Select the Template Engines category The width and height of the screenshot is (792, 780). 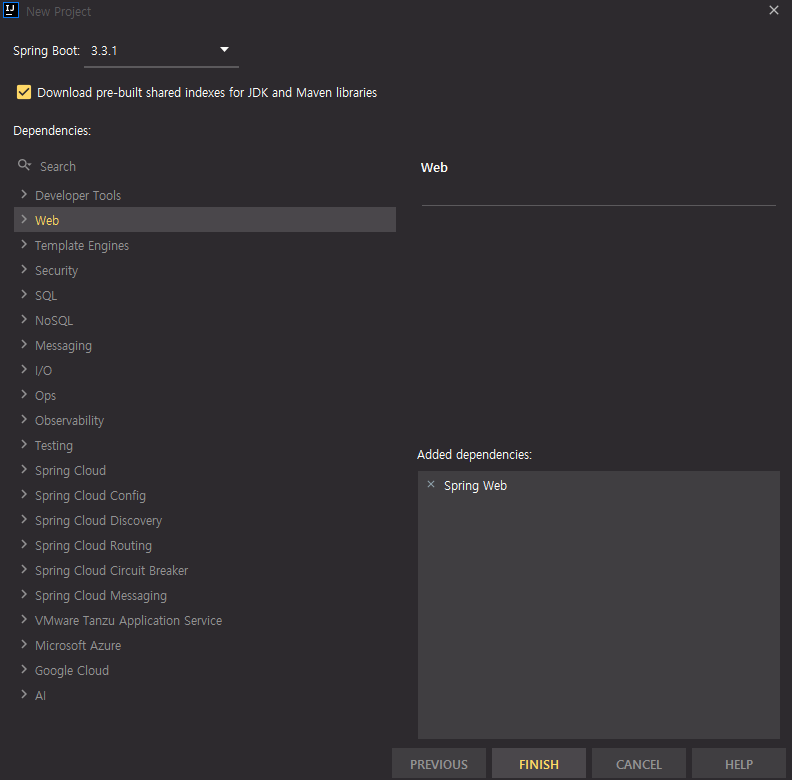pyautogui.click(x=82, y=246)
